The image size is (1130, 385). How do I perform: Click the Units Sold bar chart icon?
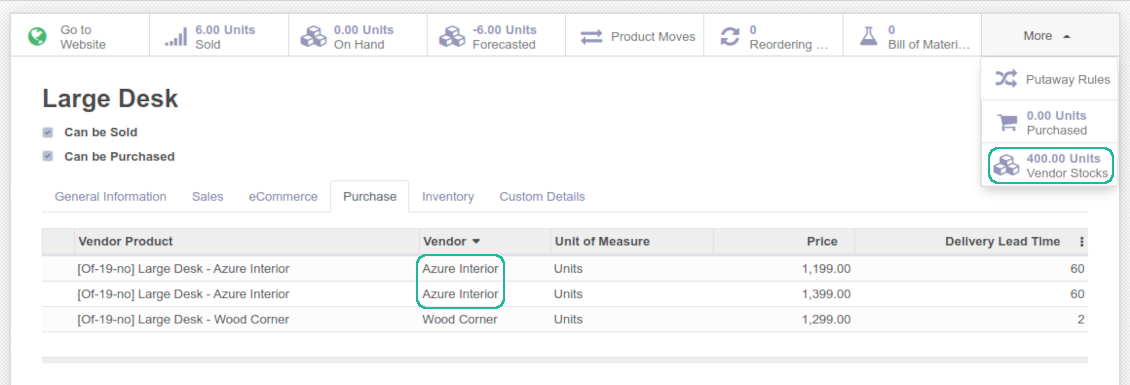coord(176,37)
